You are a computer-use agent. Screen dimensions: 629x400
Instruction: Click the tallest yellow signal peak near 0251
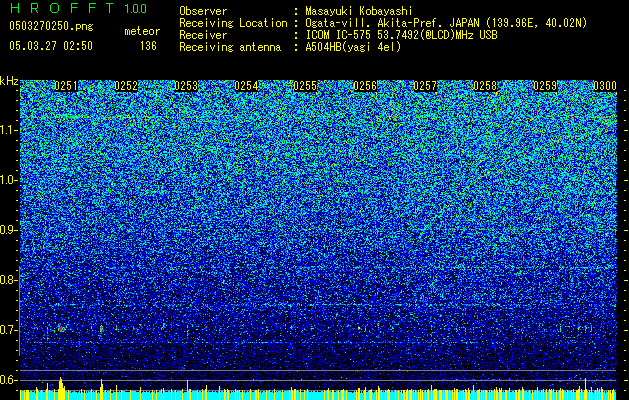pyautogui.click(x=61, y=388)
